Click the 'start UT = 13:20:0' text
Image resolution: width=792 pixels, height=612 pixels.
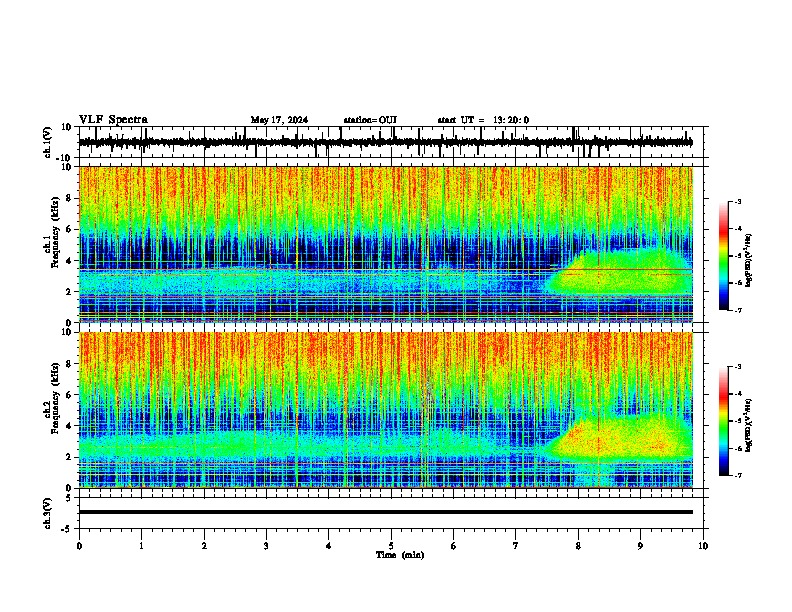tap(483, 120)
